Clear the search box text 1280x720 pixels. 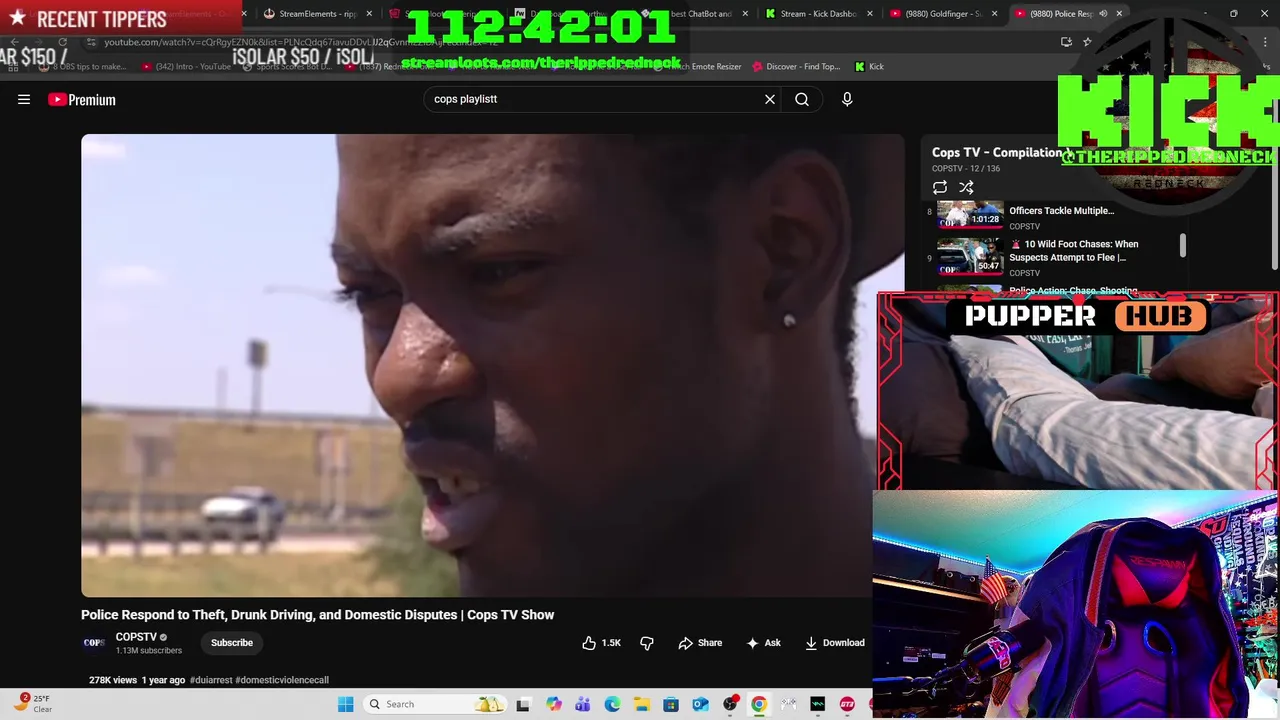(770, 99)
